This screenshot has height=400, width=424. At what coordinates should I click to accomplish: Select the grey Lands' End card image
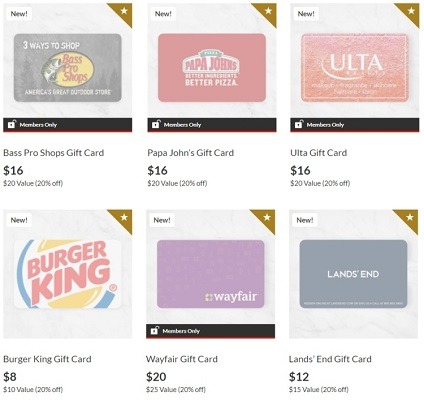tap(353, 274)
